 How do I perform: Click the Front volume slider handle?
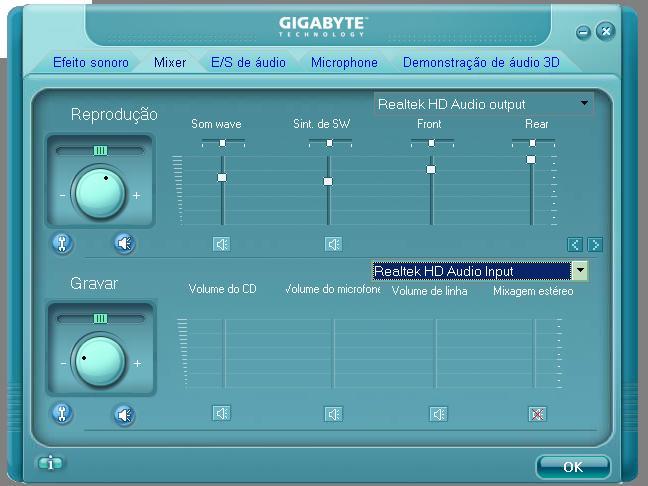click(x=431, y=169)
